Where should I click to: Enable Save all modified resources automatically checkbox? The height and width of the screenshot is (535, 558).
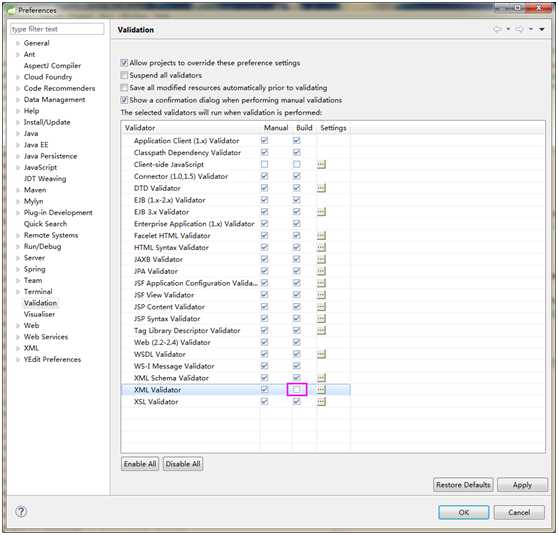point(124,88)
